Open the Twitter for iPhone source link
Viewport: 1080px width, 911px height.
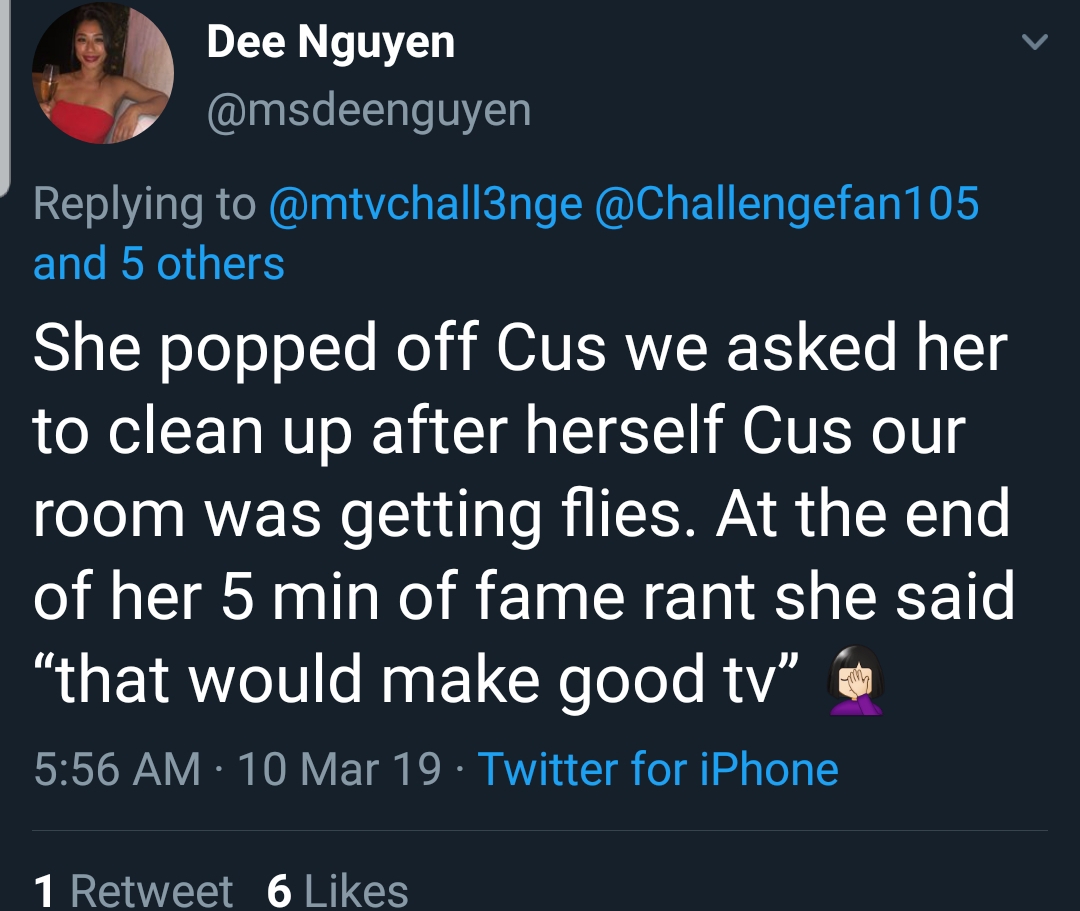click(658, 769)
